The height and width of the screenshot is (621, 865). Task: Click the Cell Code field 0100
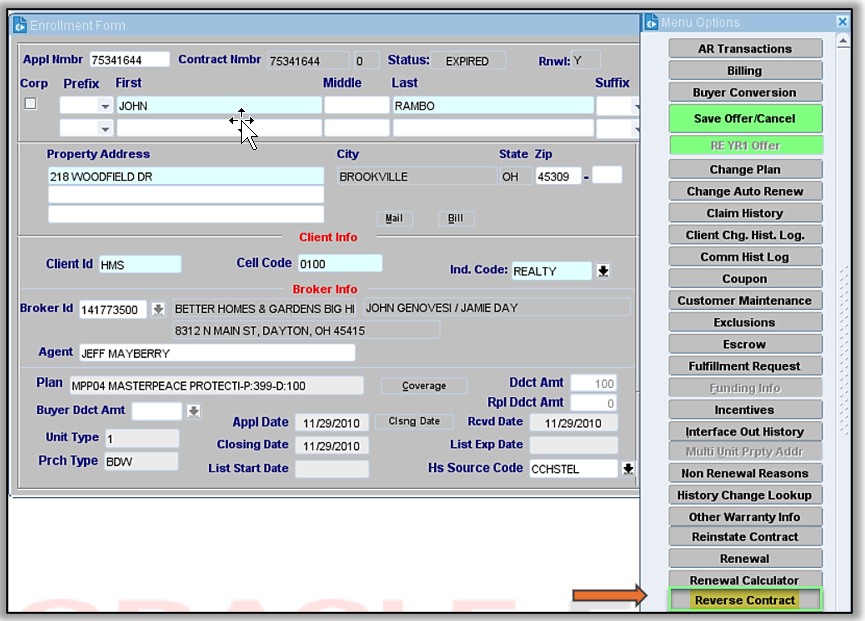point(340,264)
